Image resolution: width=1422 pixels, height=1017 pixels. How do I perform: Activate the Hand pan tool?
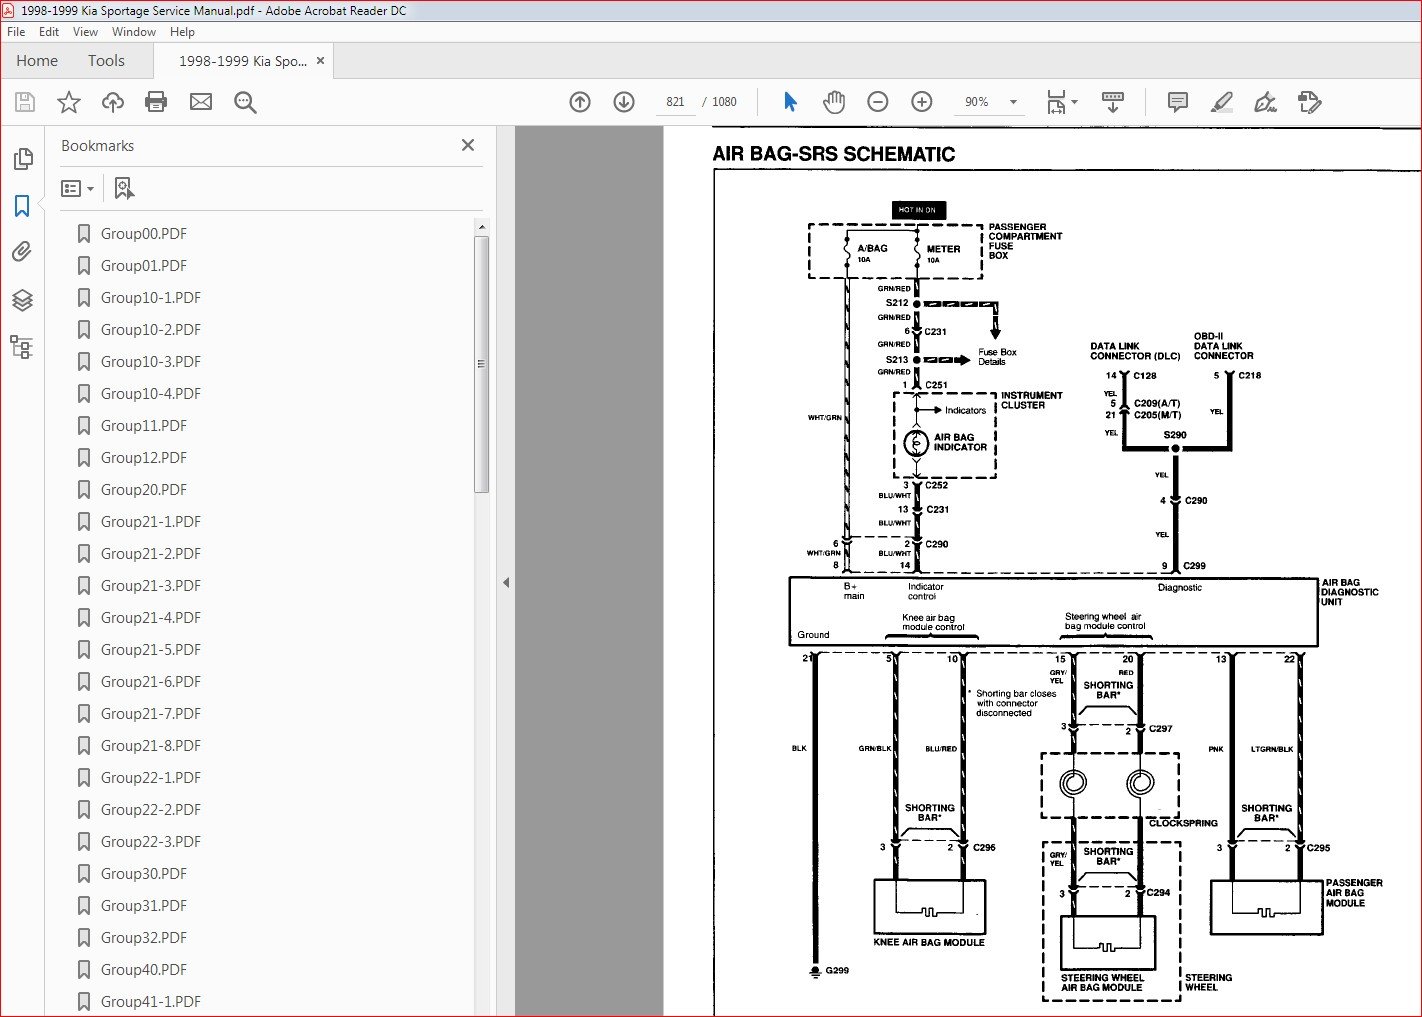point(833,102)
